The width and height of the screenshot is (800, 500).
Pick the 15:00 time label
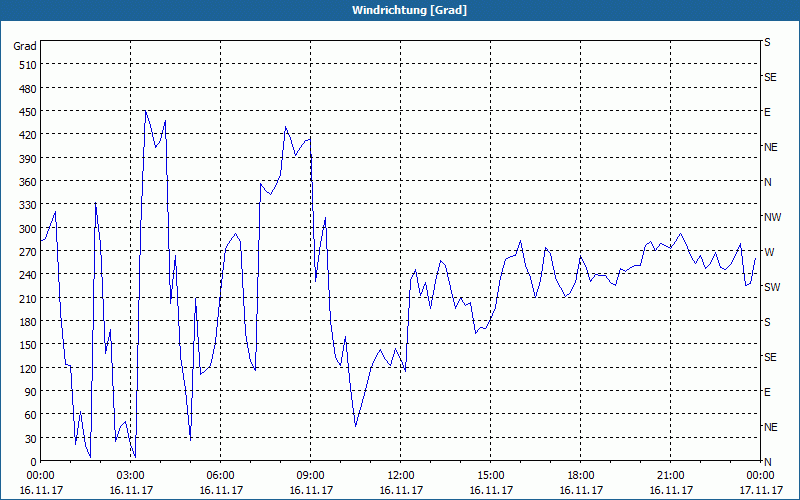491,476
